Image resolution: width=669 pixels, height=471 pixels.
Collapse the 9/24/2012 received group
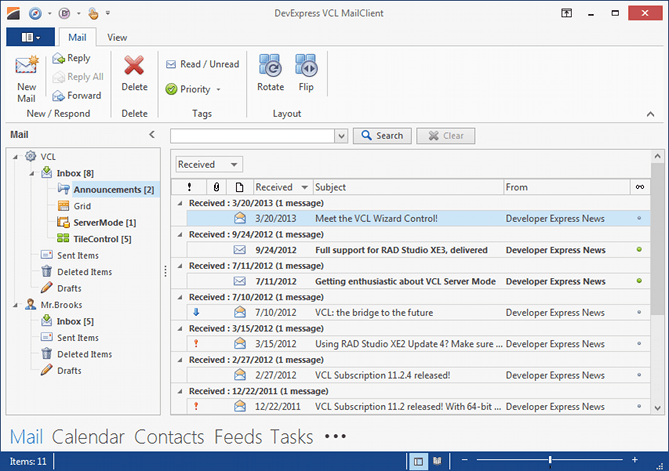[180, 235]
